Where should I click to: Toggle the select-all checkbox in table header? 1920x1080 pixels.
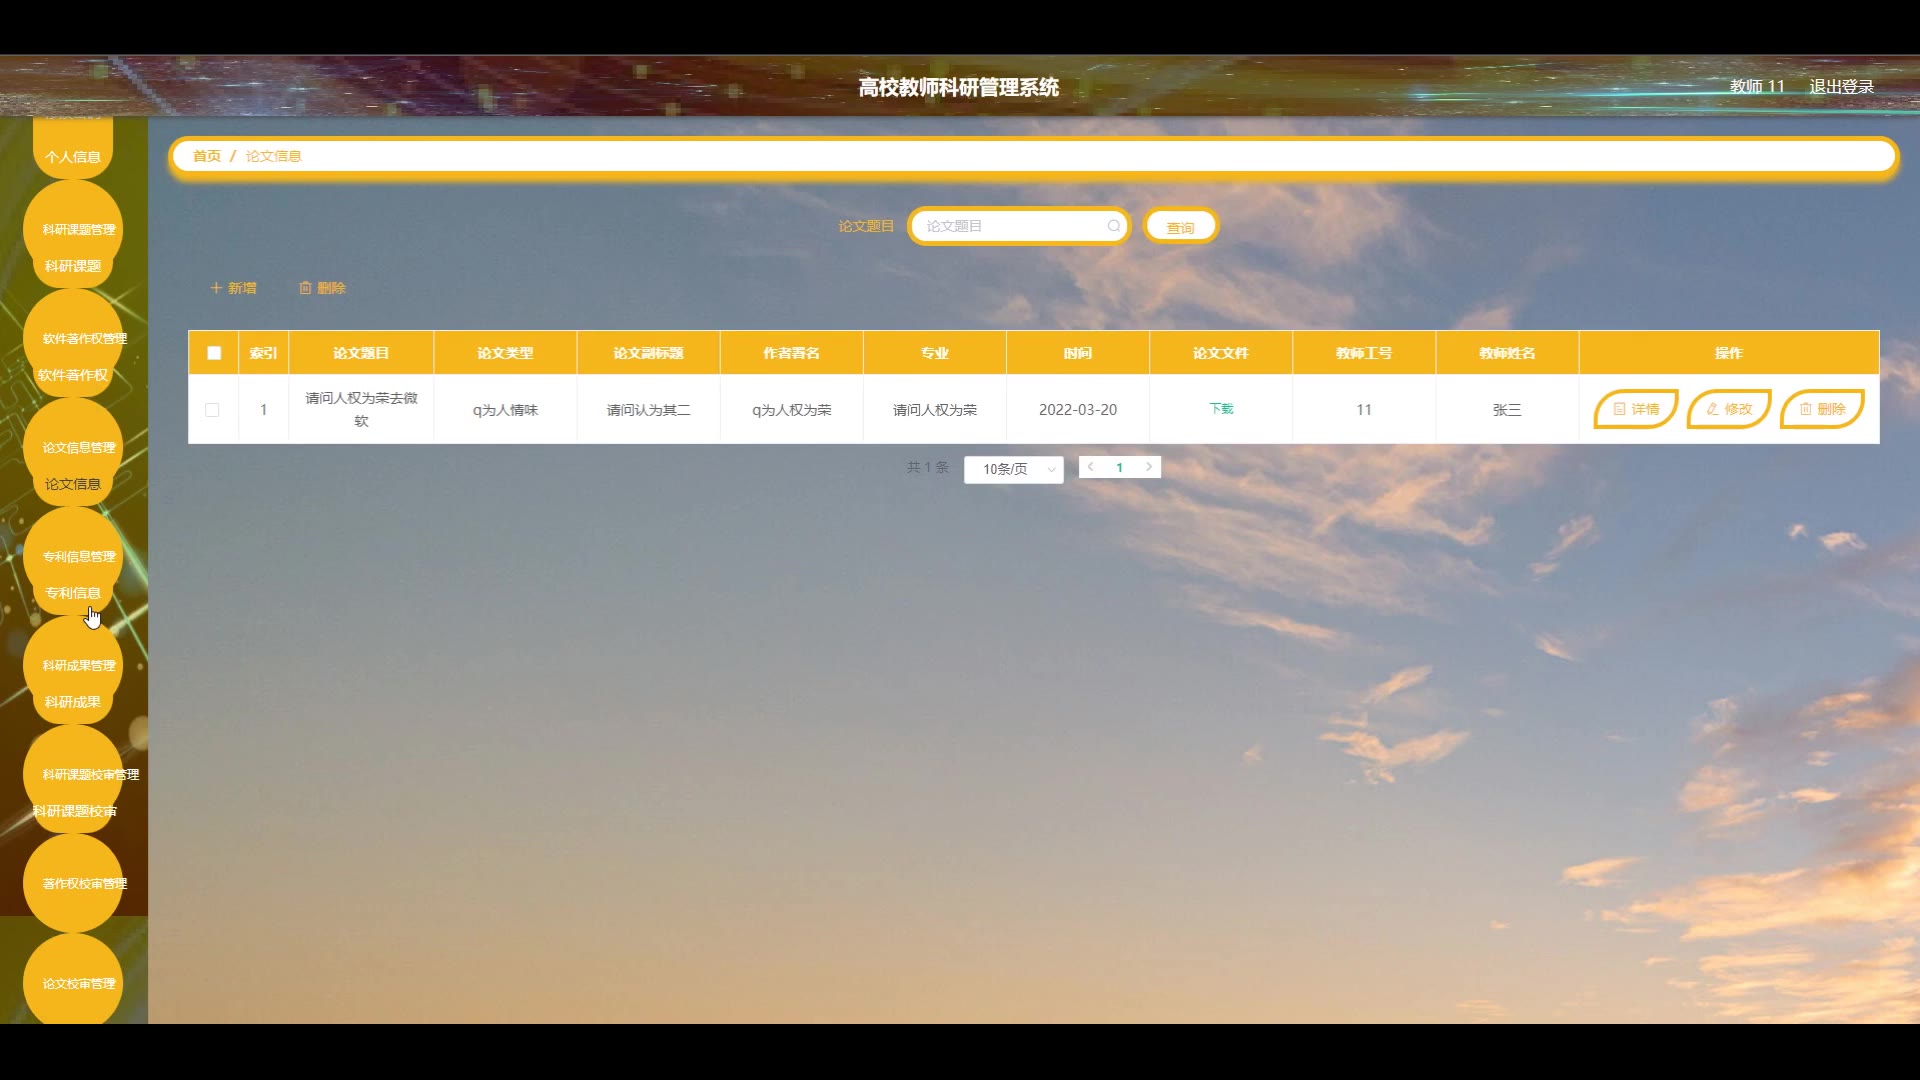pyautogui.click(x=214, y=353)
